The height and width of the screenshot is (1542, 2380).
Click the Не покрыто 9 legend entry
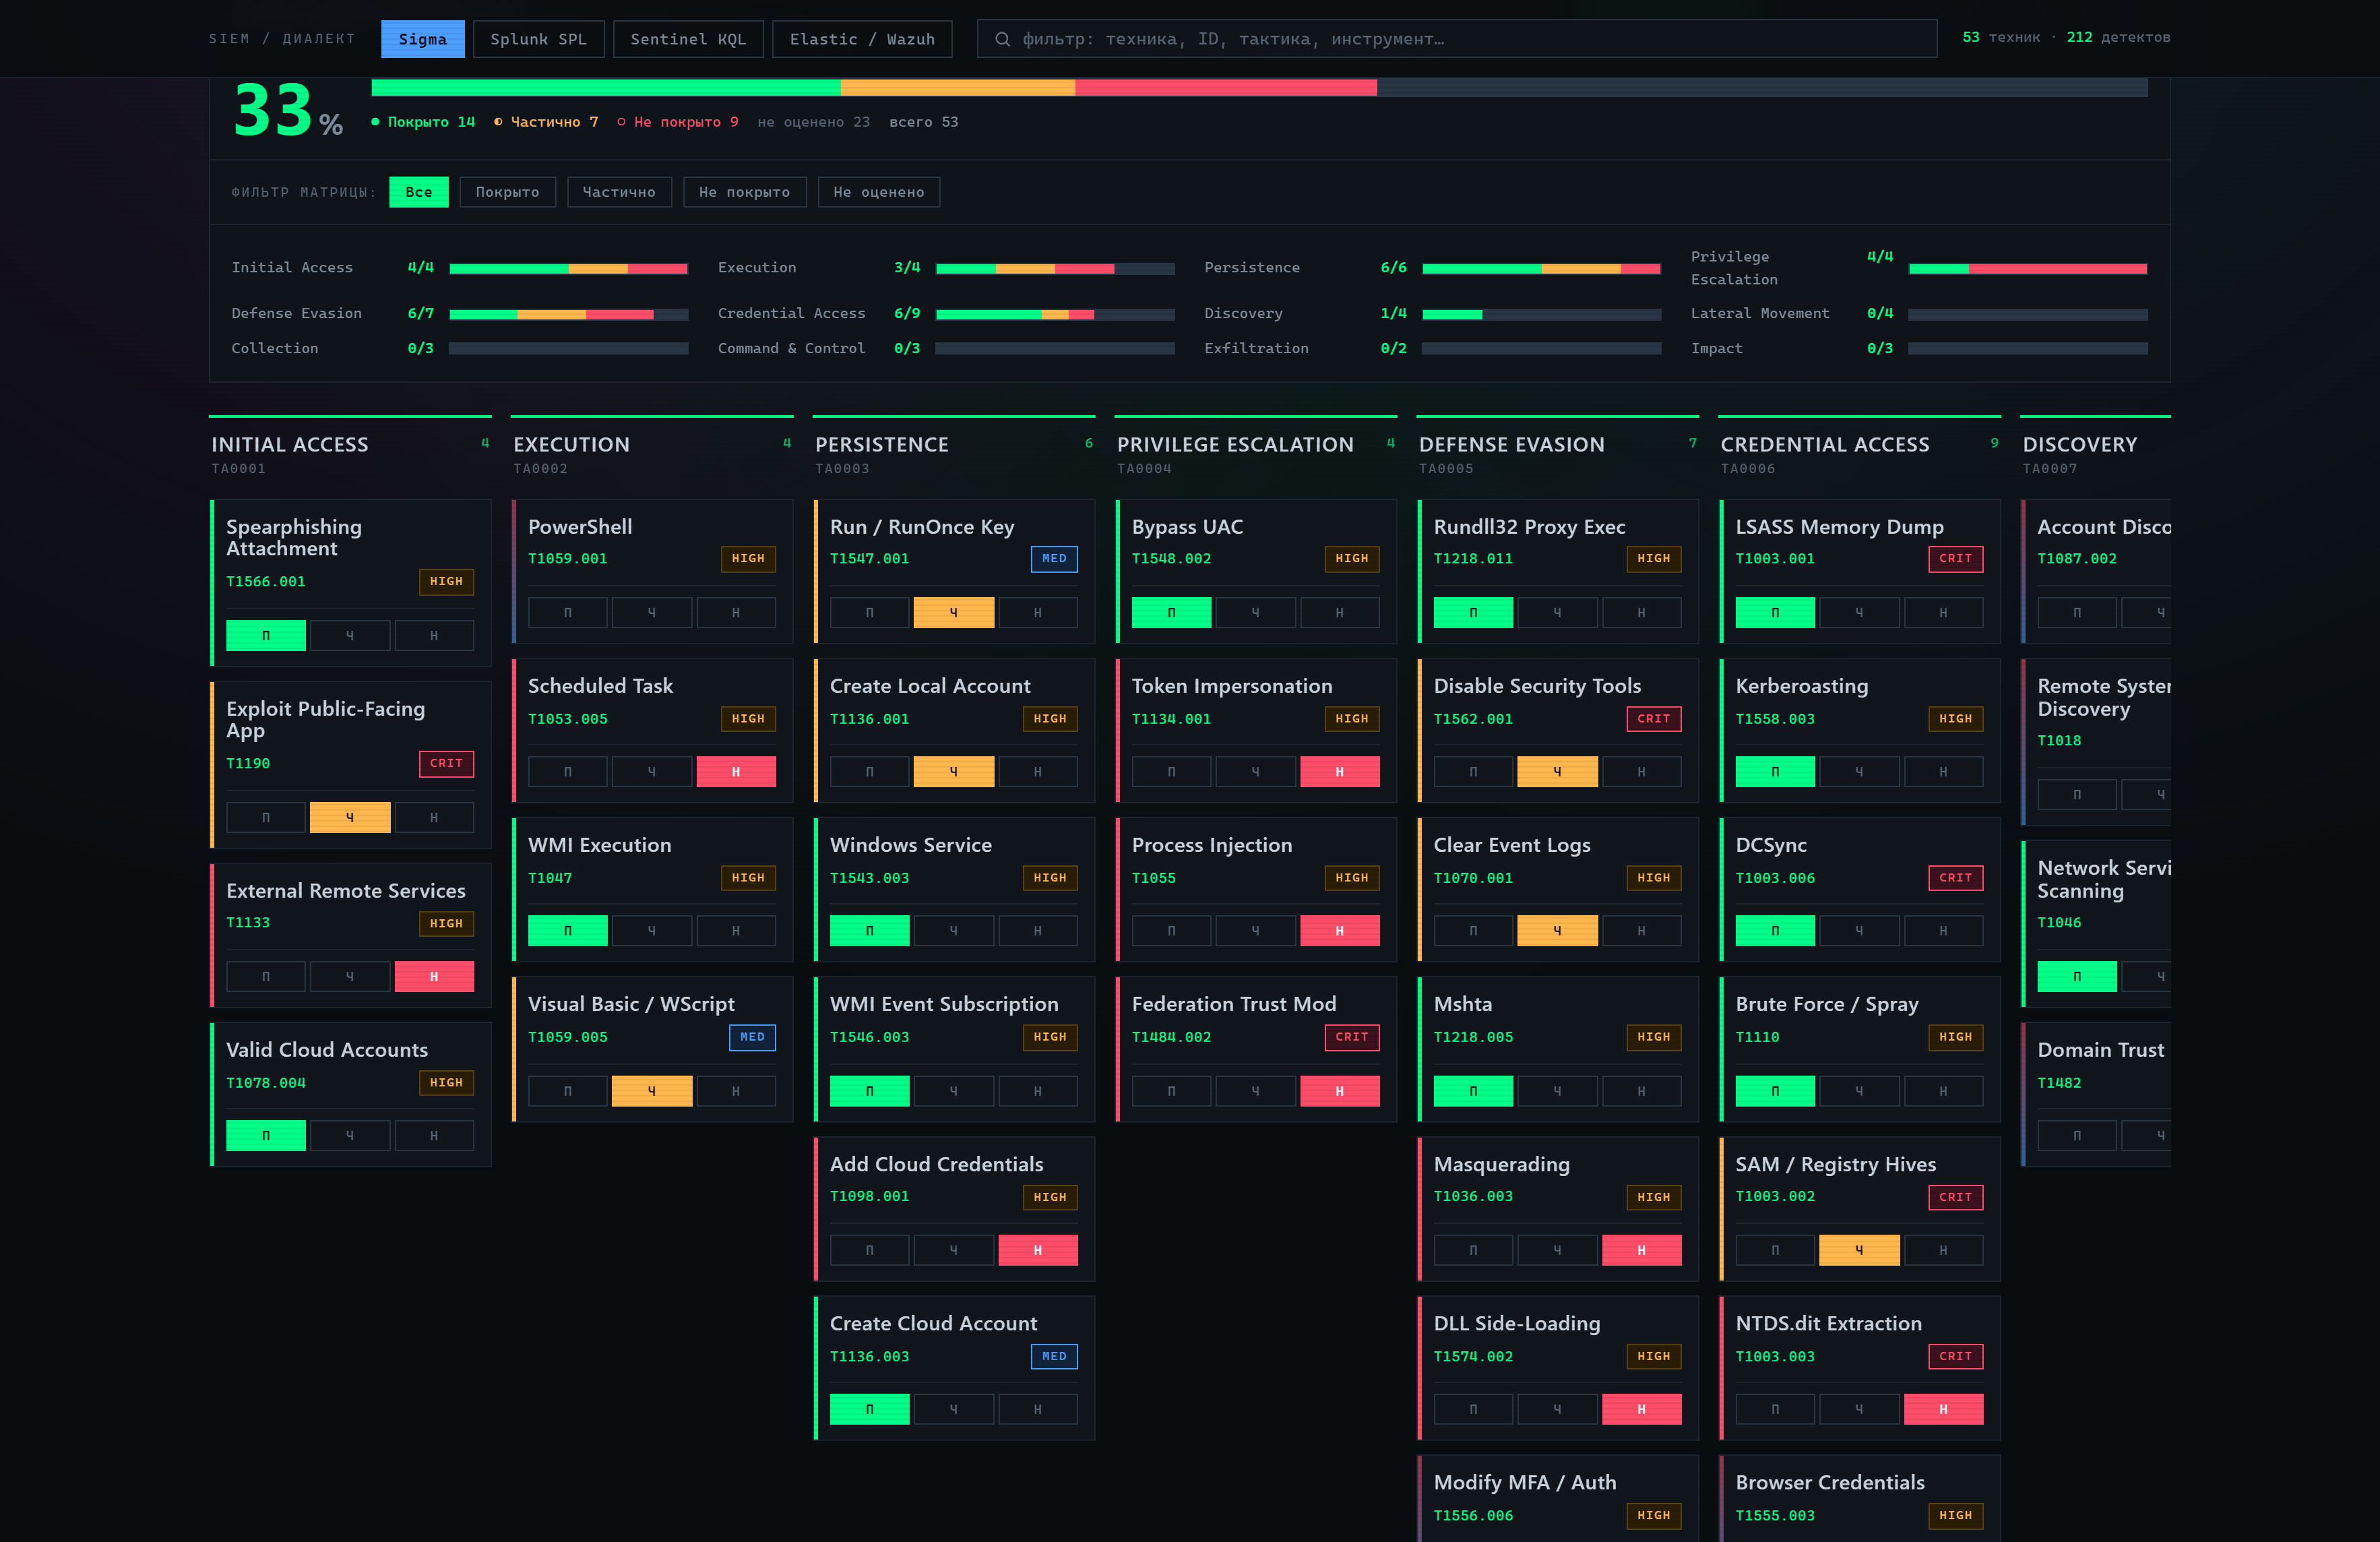coord(677,122)
